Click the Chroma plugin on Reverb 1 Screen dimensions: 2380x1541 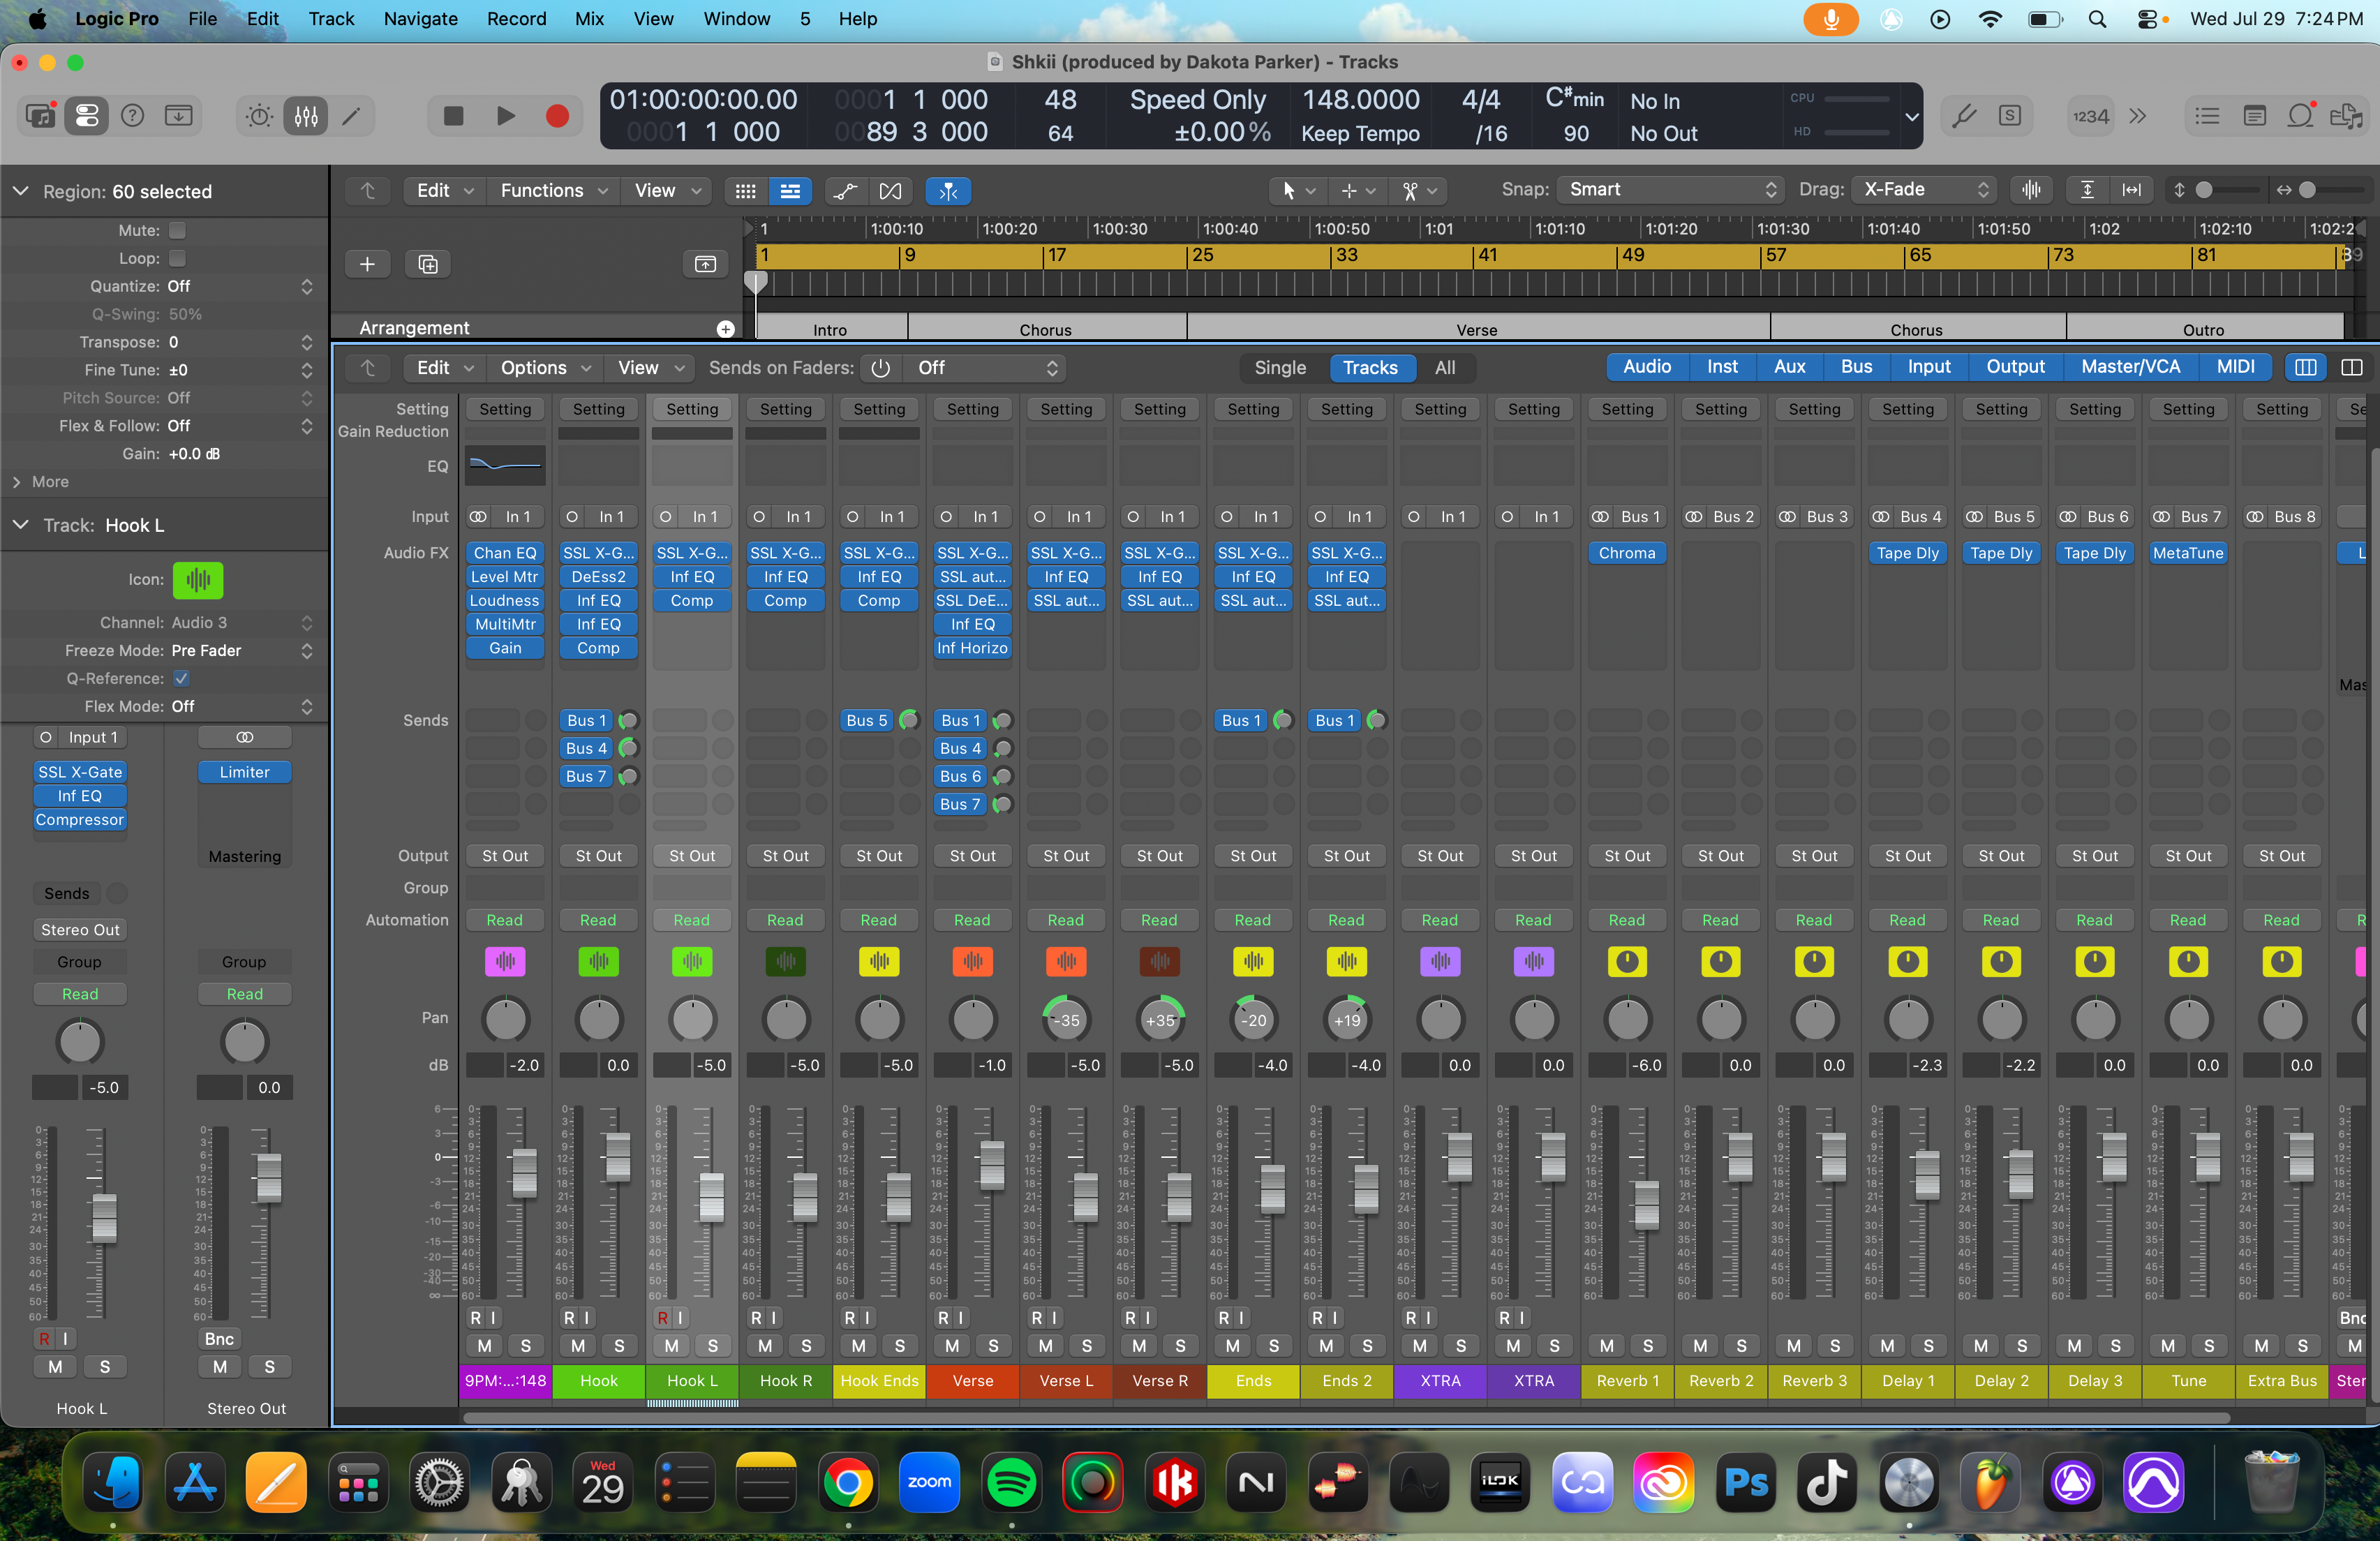click(1626, 553)
